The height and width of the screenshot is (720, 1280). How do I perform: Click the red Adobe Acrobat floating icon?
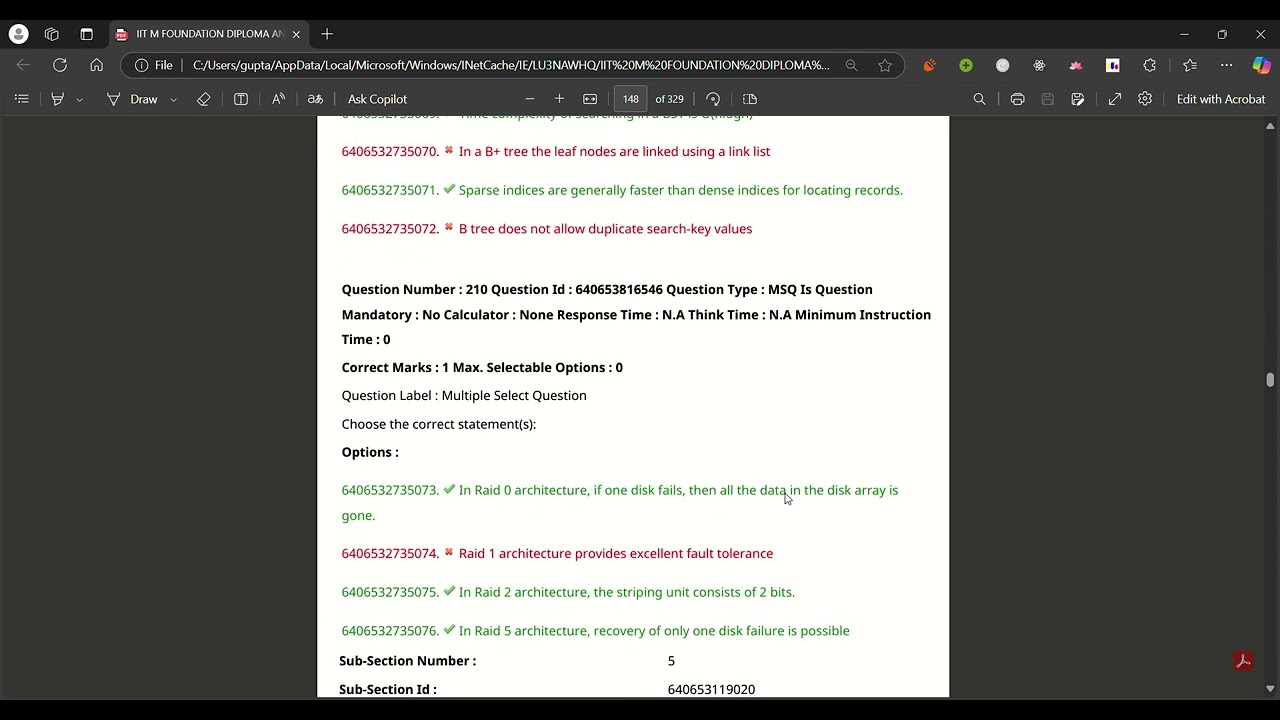pyautogui.click(x=1243, y=661)
